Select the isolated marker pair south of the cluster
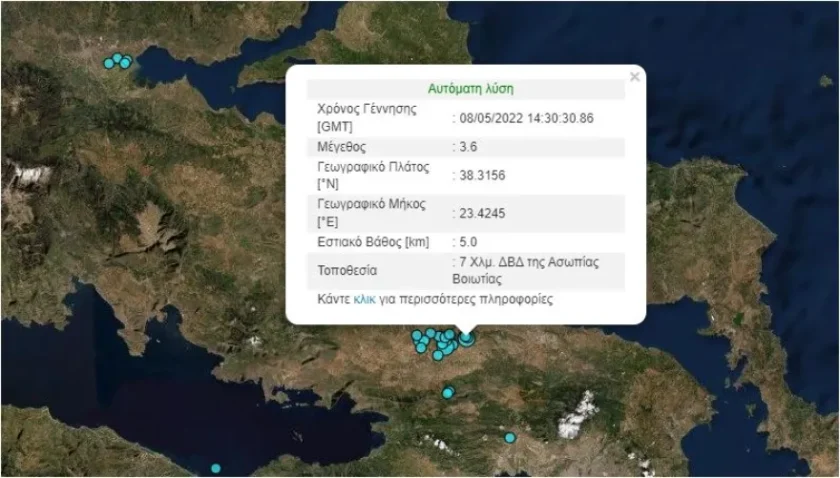The height and width of the screenshot is (478, 840). [448, 393]
